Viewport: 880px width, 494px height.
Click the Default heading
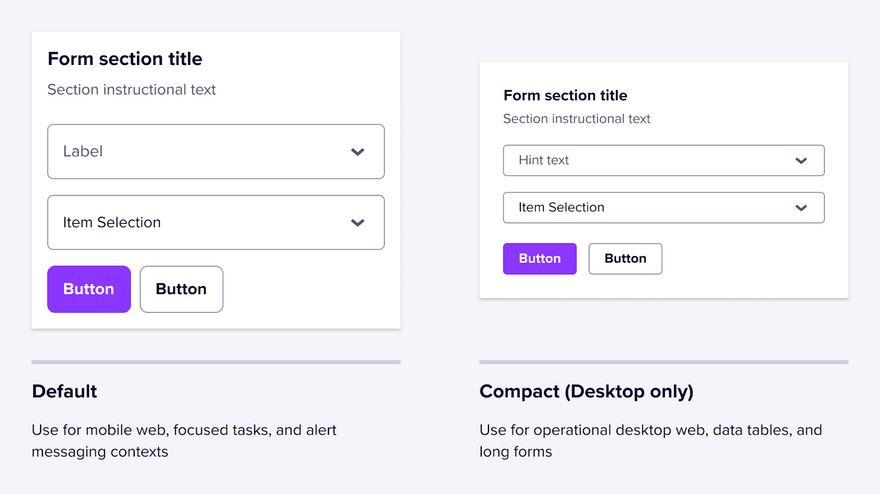click(x=65, y=391)
